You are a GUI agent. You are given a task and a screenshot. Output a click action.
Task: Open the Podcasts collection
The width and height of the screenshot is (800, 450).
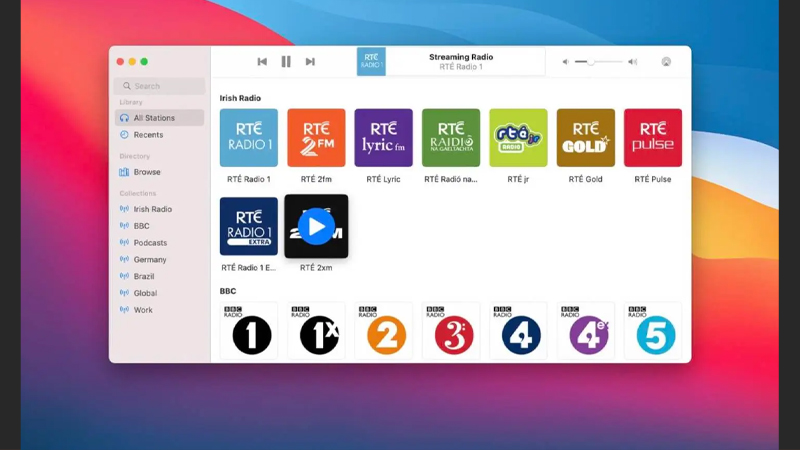tap(150, 243)
